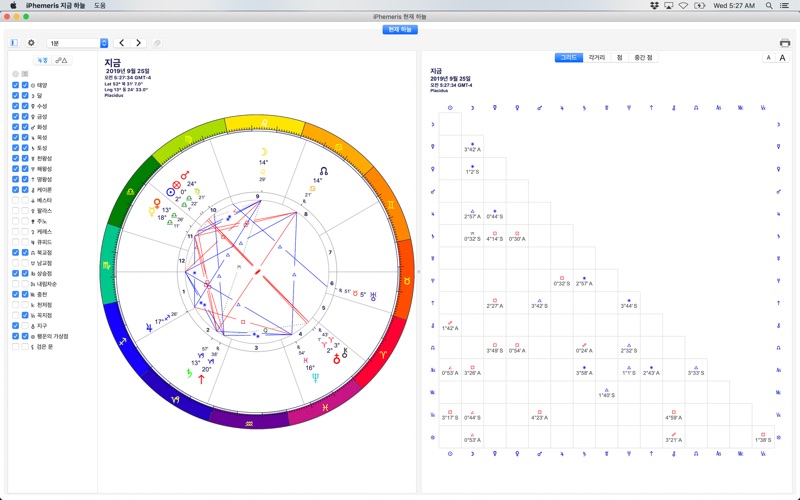Select the aspects tab with triangle symbol

(61, 60)
